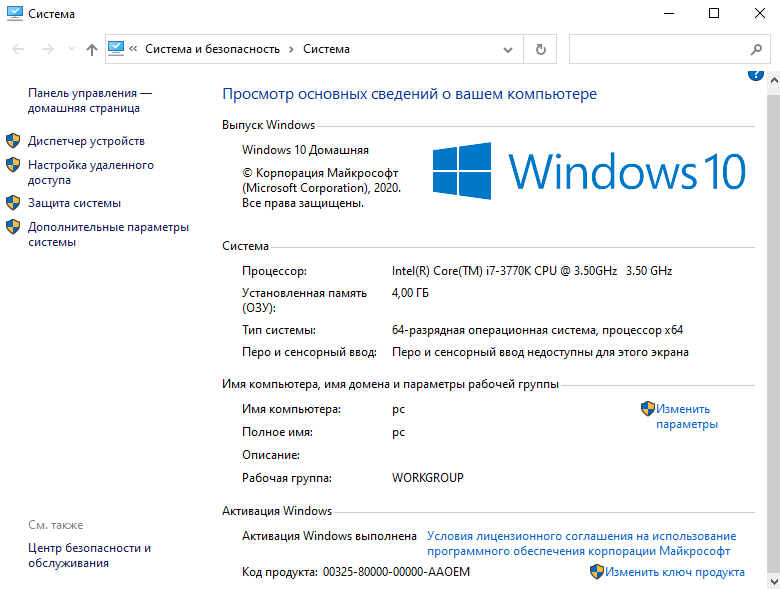780x589 pixels.
Task: Close the Система window
Action: (759, 13)
